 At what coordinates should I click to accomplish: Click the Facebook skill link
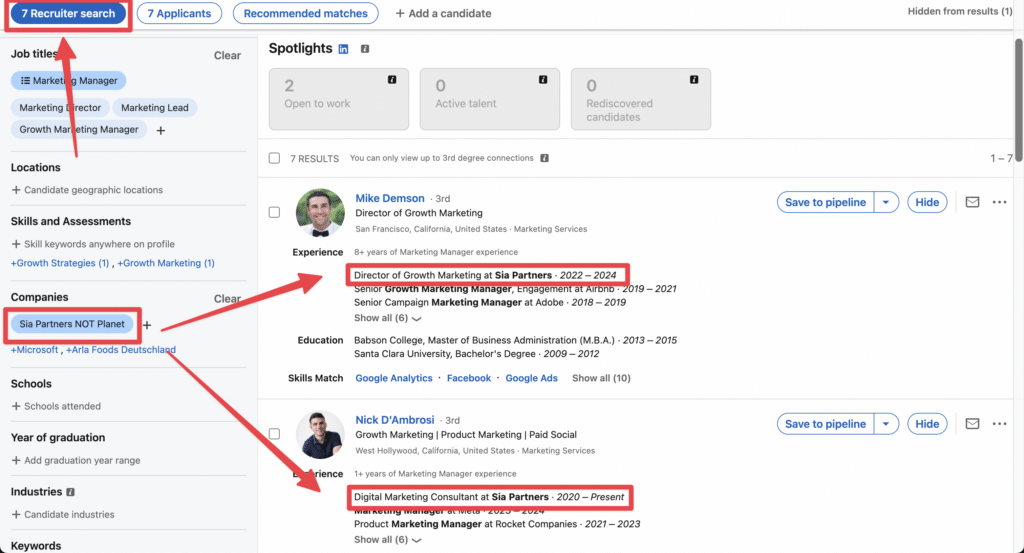tap(469, 378)
